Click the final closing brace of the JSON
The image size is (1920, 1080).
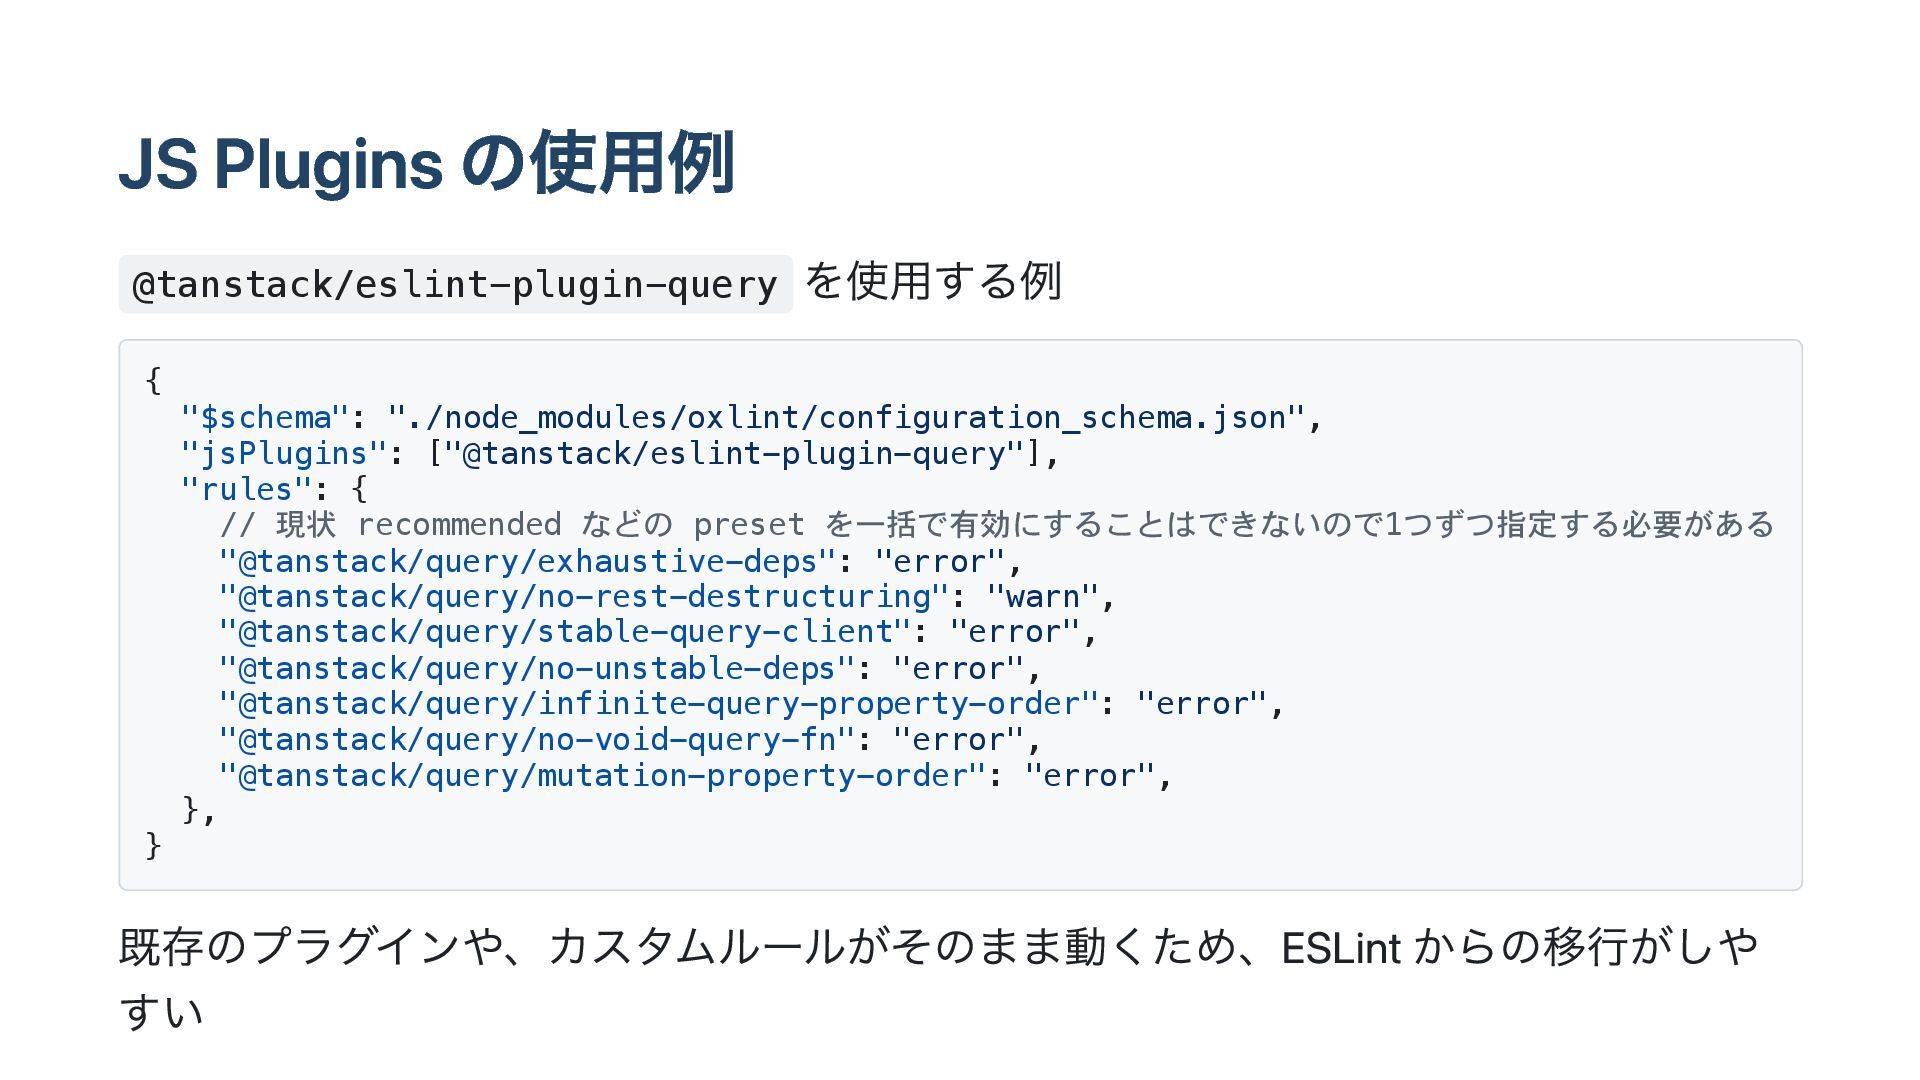[x=153, y=846]
